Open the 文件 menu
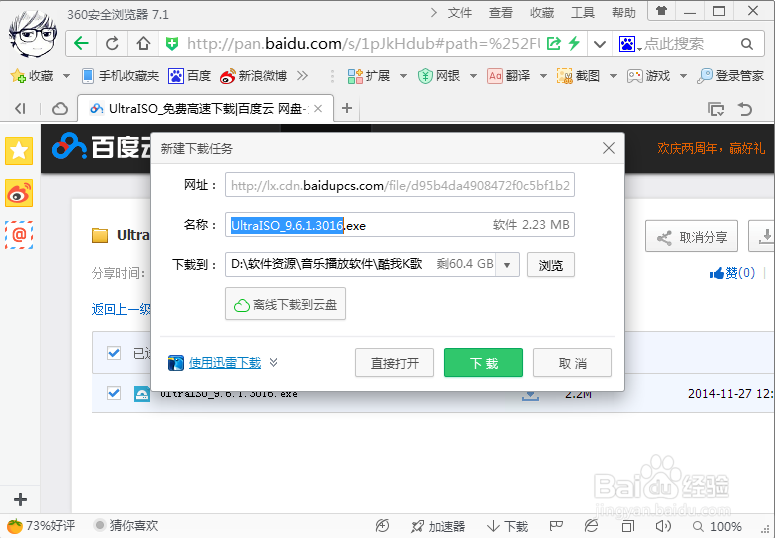The height and width of the screenshot is (538, 775). (460, 13)
